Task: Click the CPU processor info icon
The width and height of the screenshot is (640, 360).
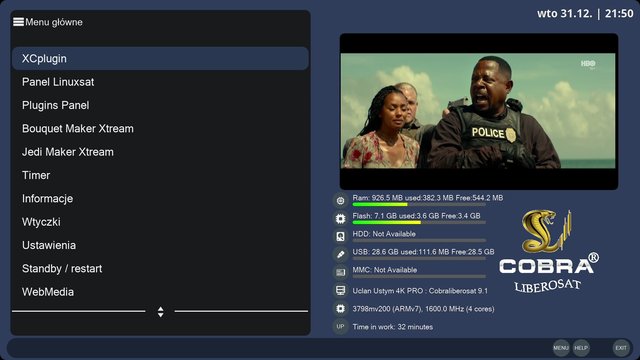Action: click(340, 309)
